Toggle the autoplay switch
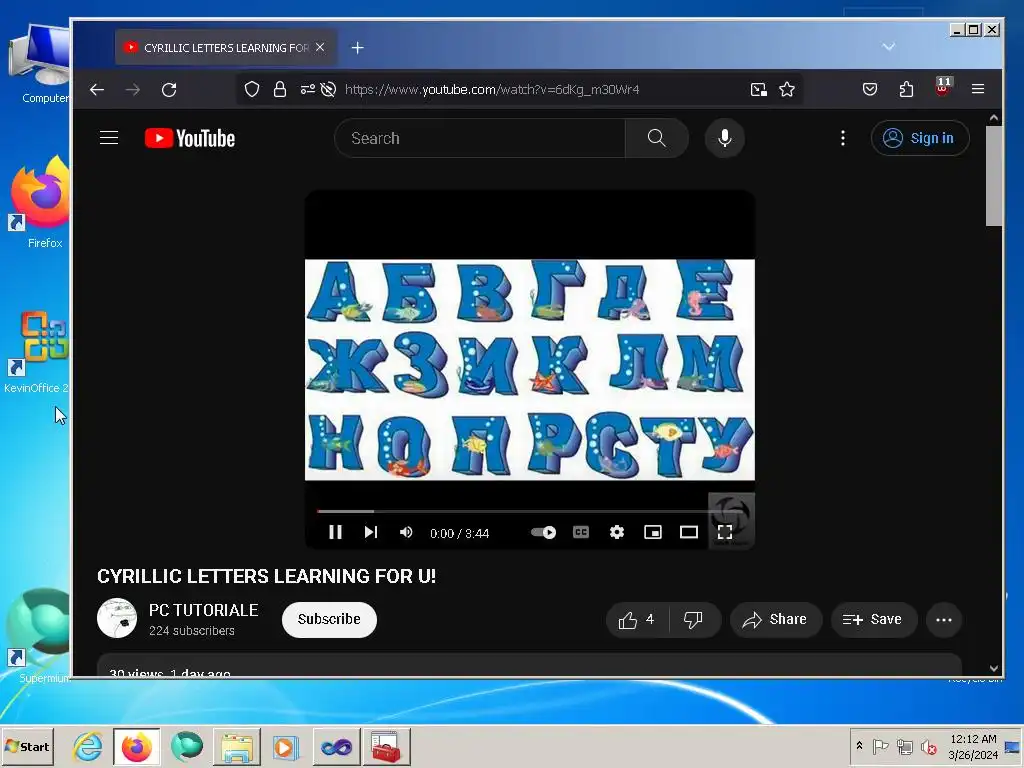 point(543,532)
